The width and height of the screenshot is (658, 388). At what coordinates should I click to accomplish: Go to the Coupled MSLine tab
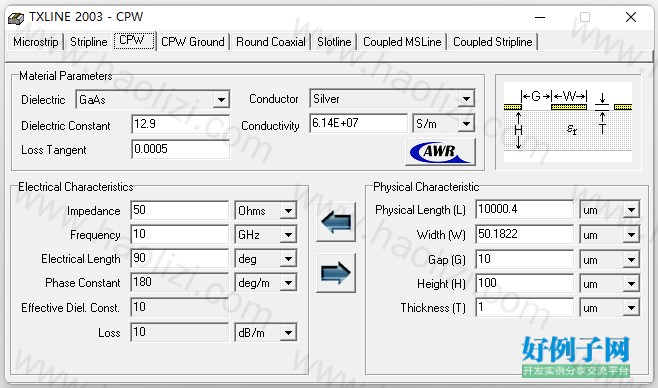(x=402, y=42)
